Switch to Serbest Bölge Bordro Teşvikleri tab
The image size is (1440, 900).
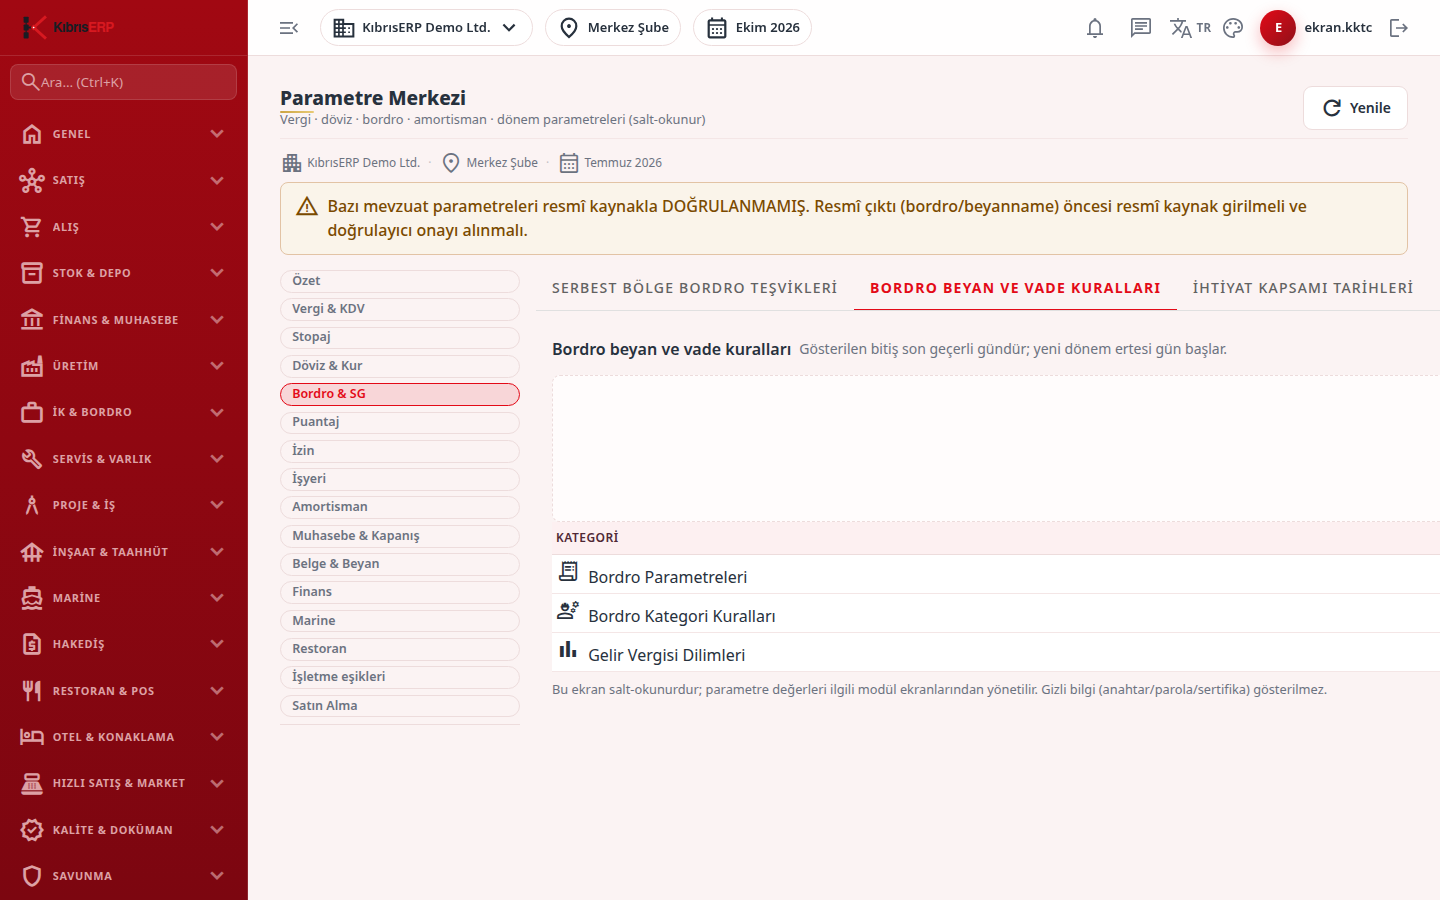point(695,288)
